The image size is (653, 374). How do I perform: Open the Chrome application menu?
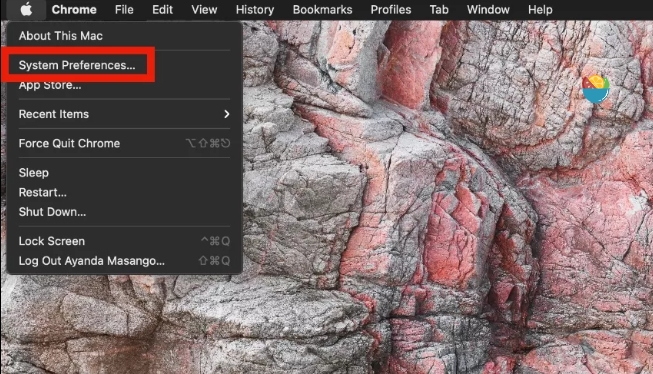pos(74,10)
